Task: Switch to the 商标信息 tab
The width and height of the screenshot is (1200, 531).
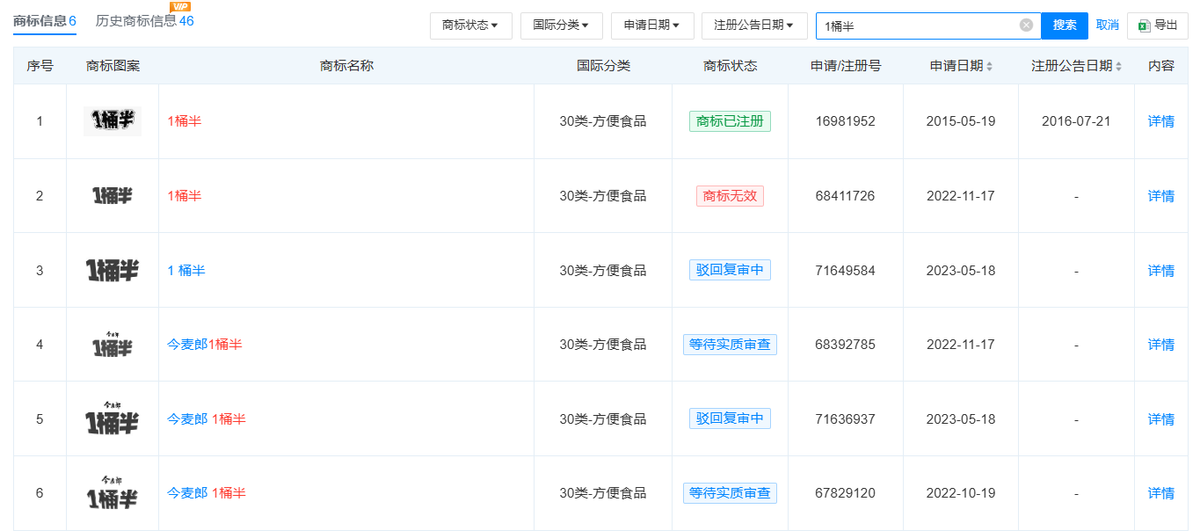Action: coord(44,20)
